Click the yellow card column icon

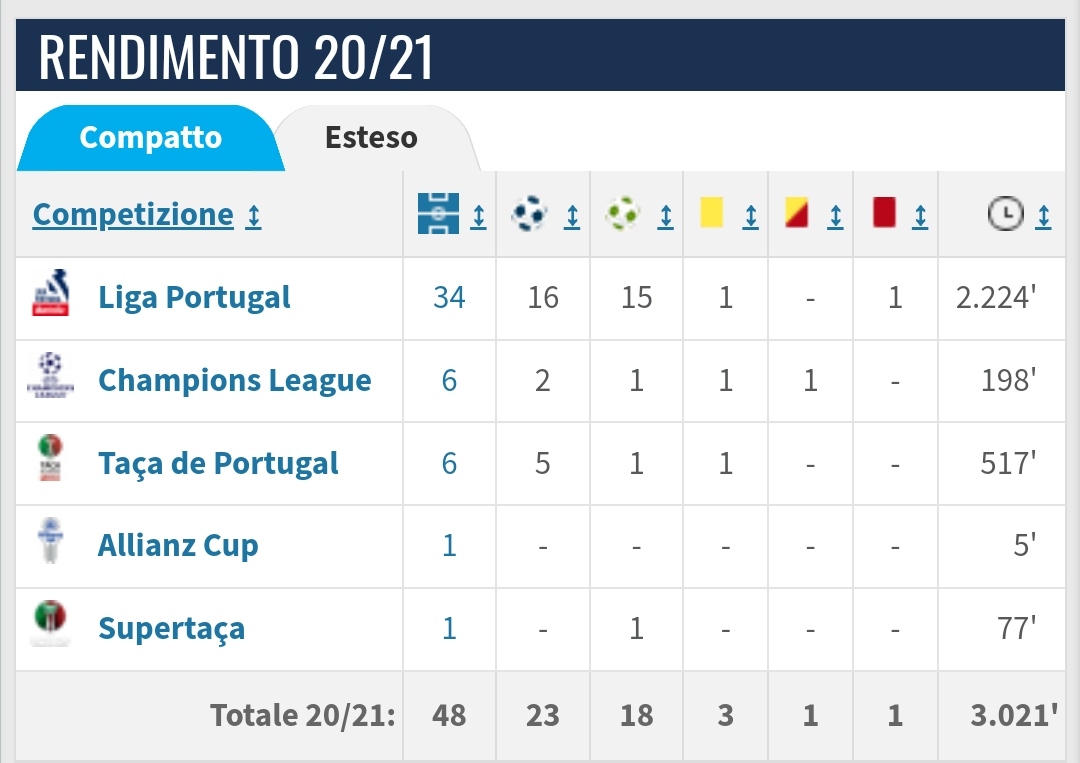712,212
